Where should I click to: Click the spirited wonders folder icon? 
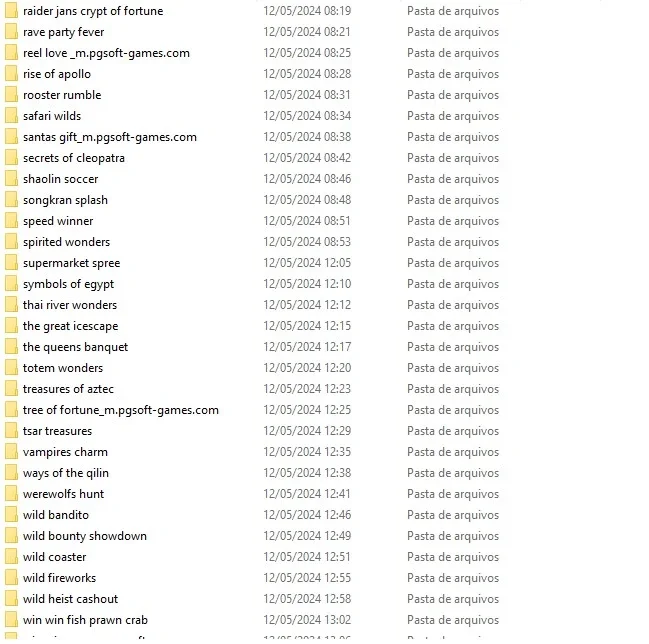coord(11,242)
